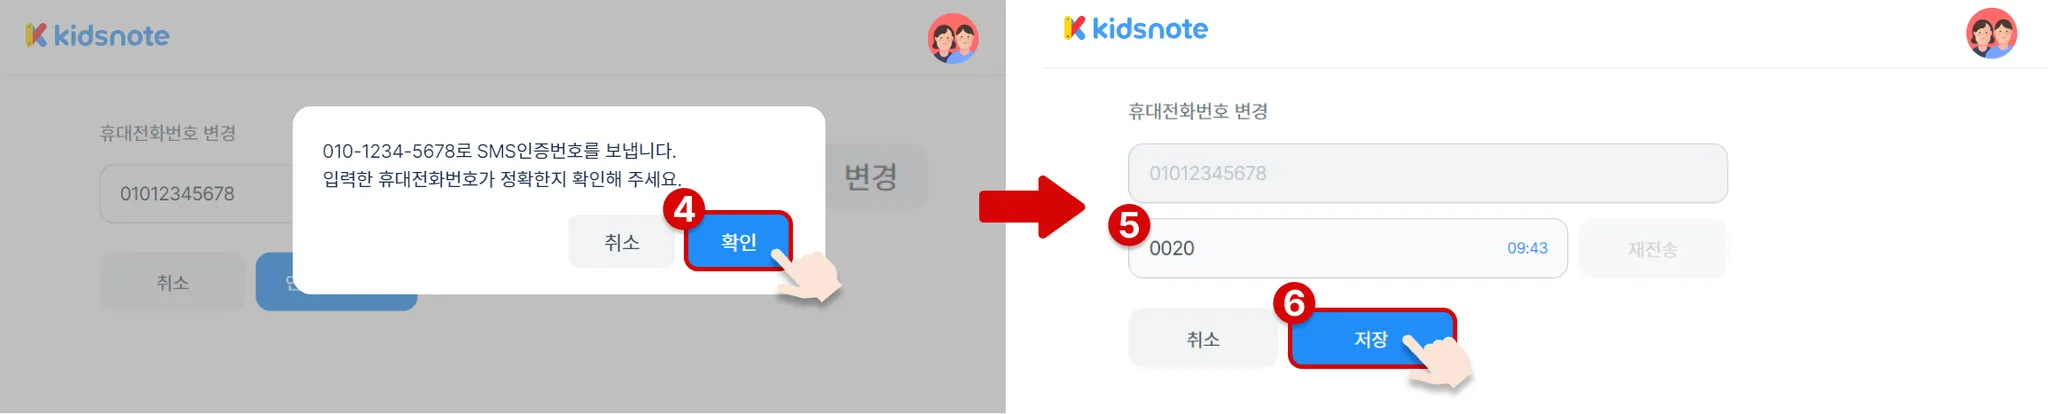
Task: Open profile avatar in right panel
Action: [x=1991, y=33]
